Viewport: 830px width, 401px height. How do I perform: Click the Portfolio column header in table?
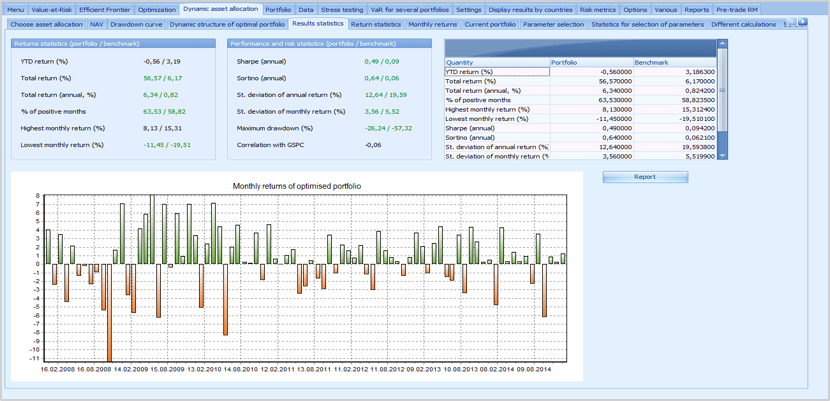(x=591, y=62)
